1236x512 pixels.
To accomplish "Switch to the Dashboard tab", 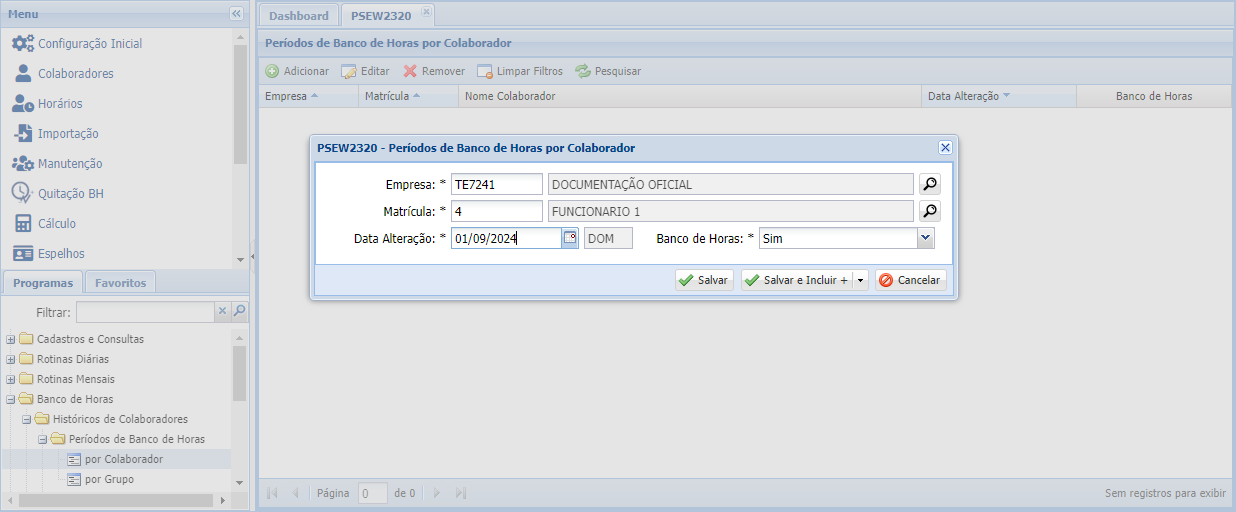I will tap(298, 16).
